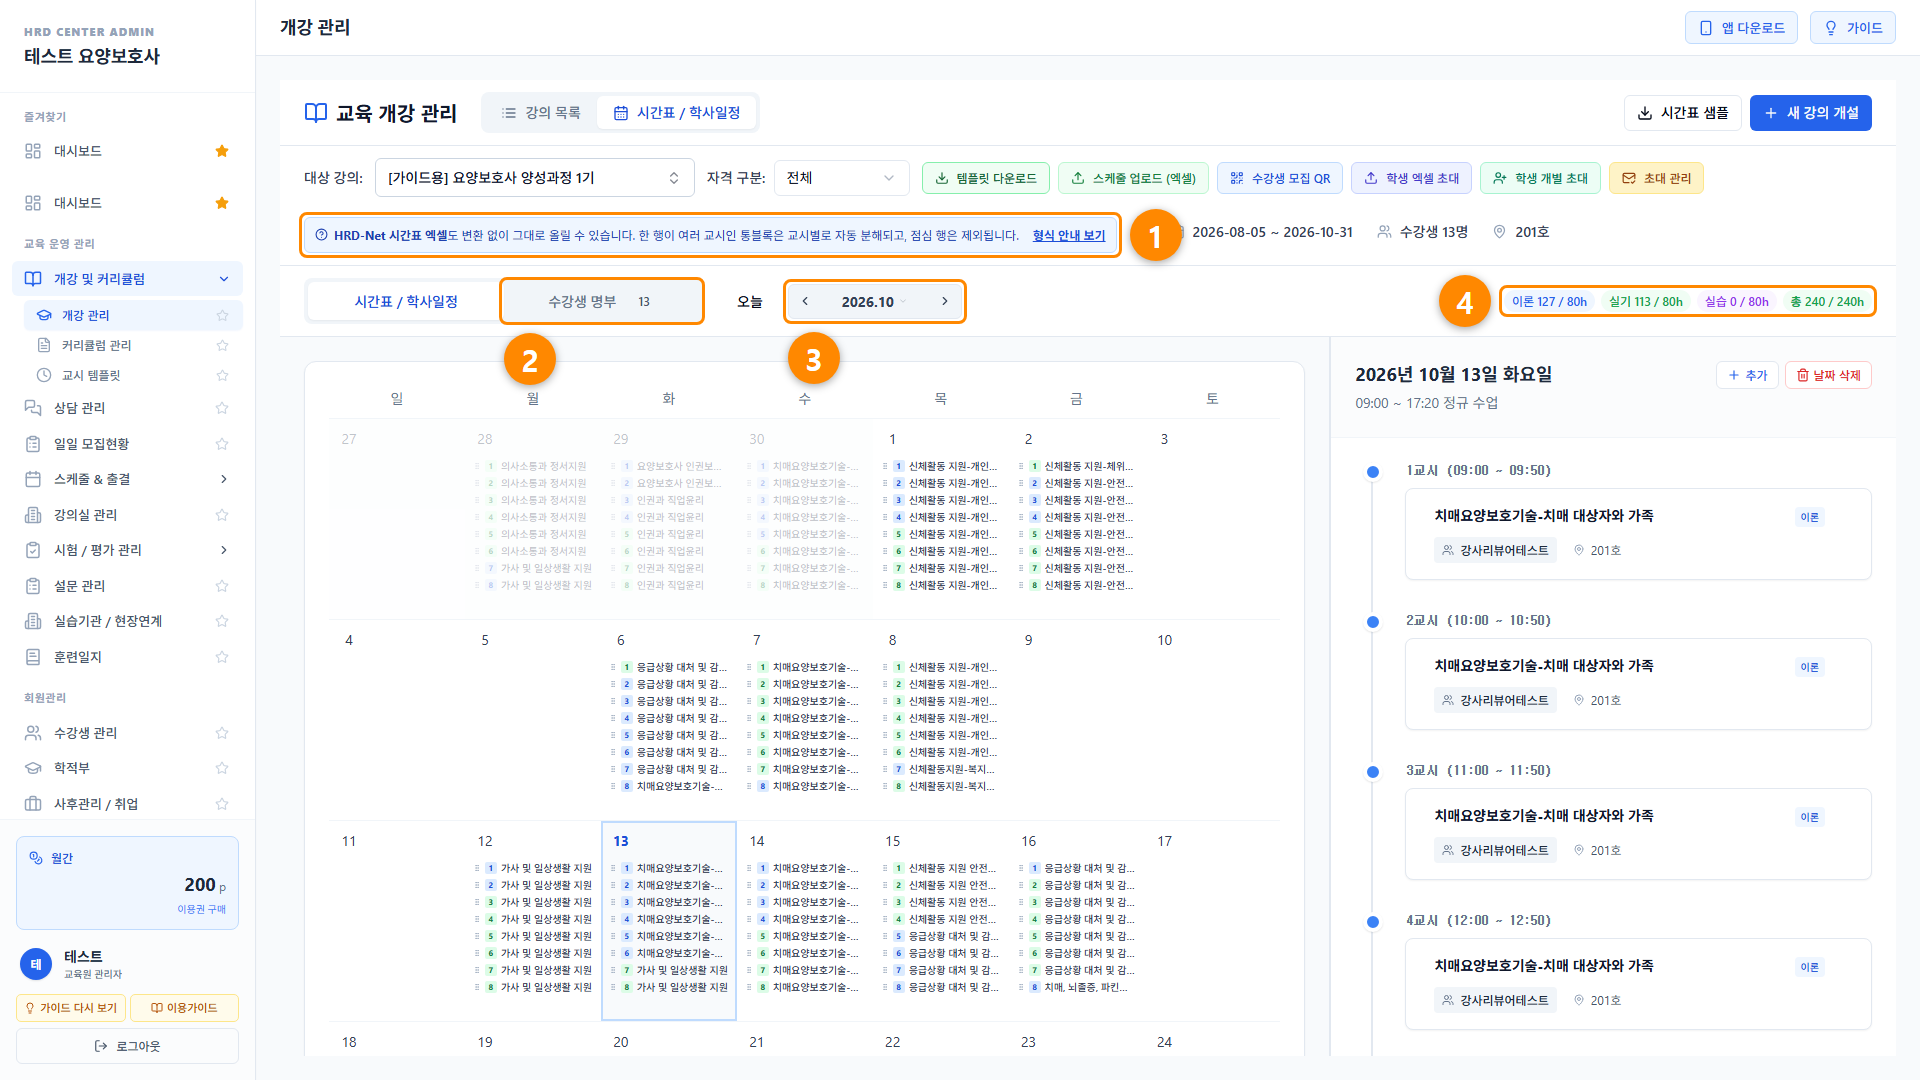Open the 대상 강의 course dropdown

point(534,178)
